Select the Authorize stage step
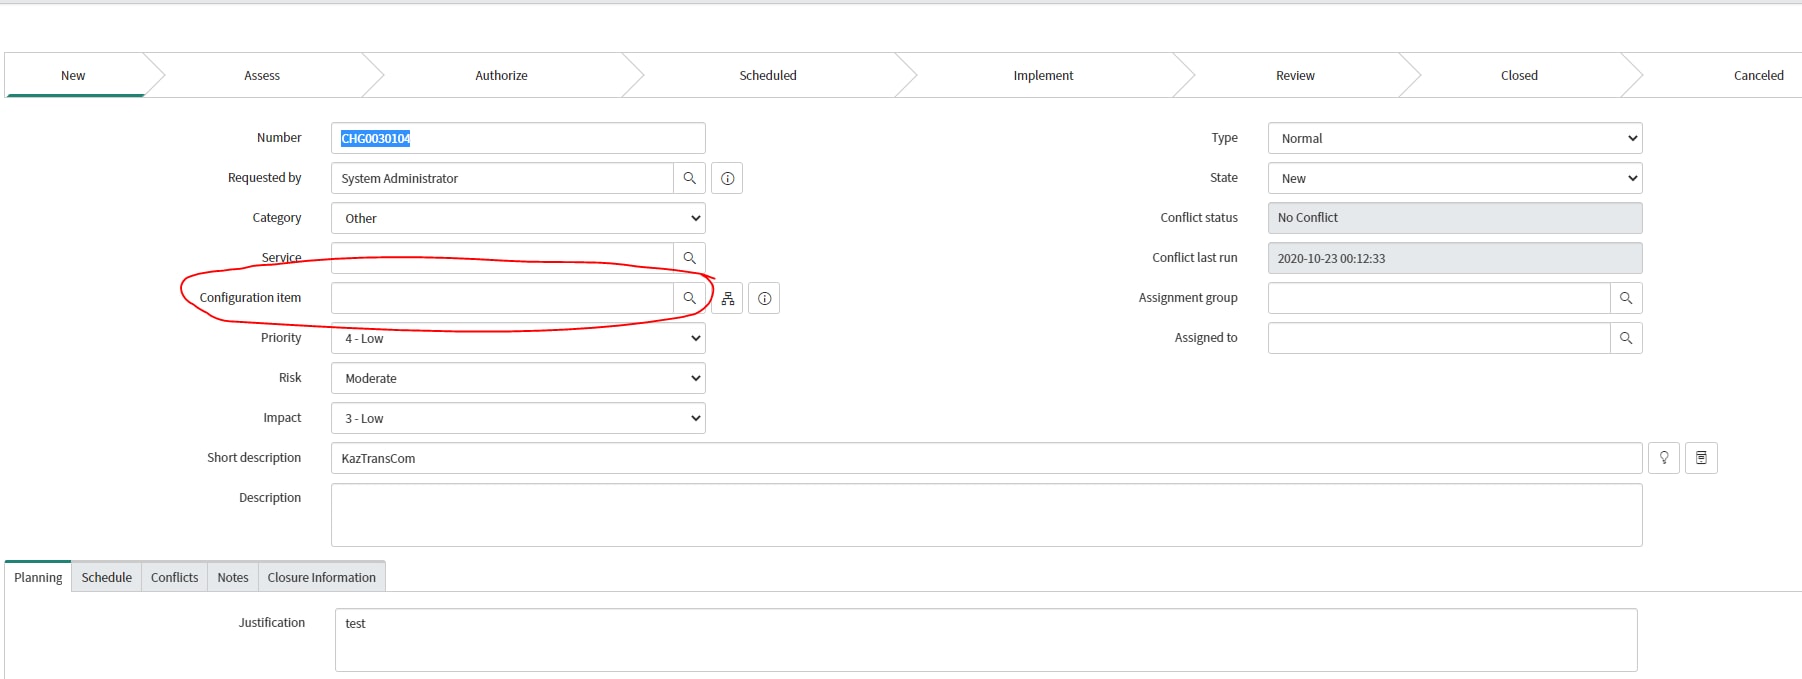This screenshot has height=679, width=1802. pos(501,75)
